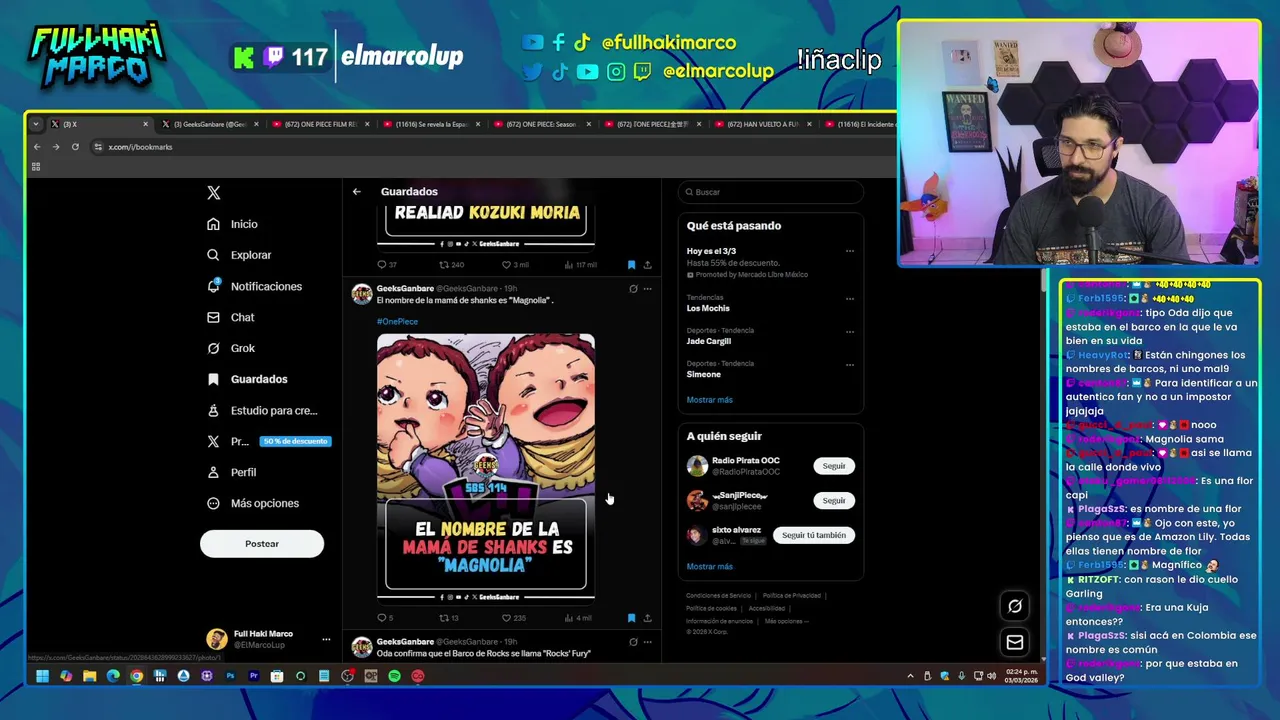Open Notificaciones in the sidebar

click(x=254, y=286)
